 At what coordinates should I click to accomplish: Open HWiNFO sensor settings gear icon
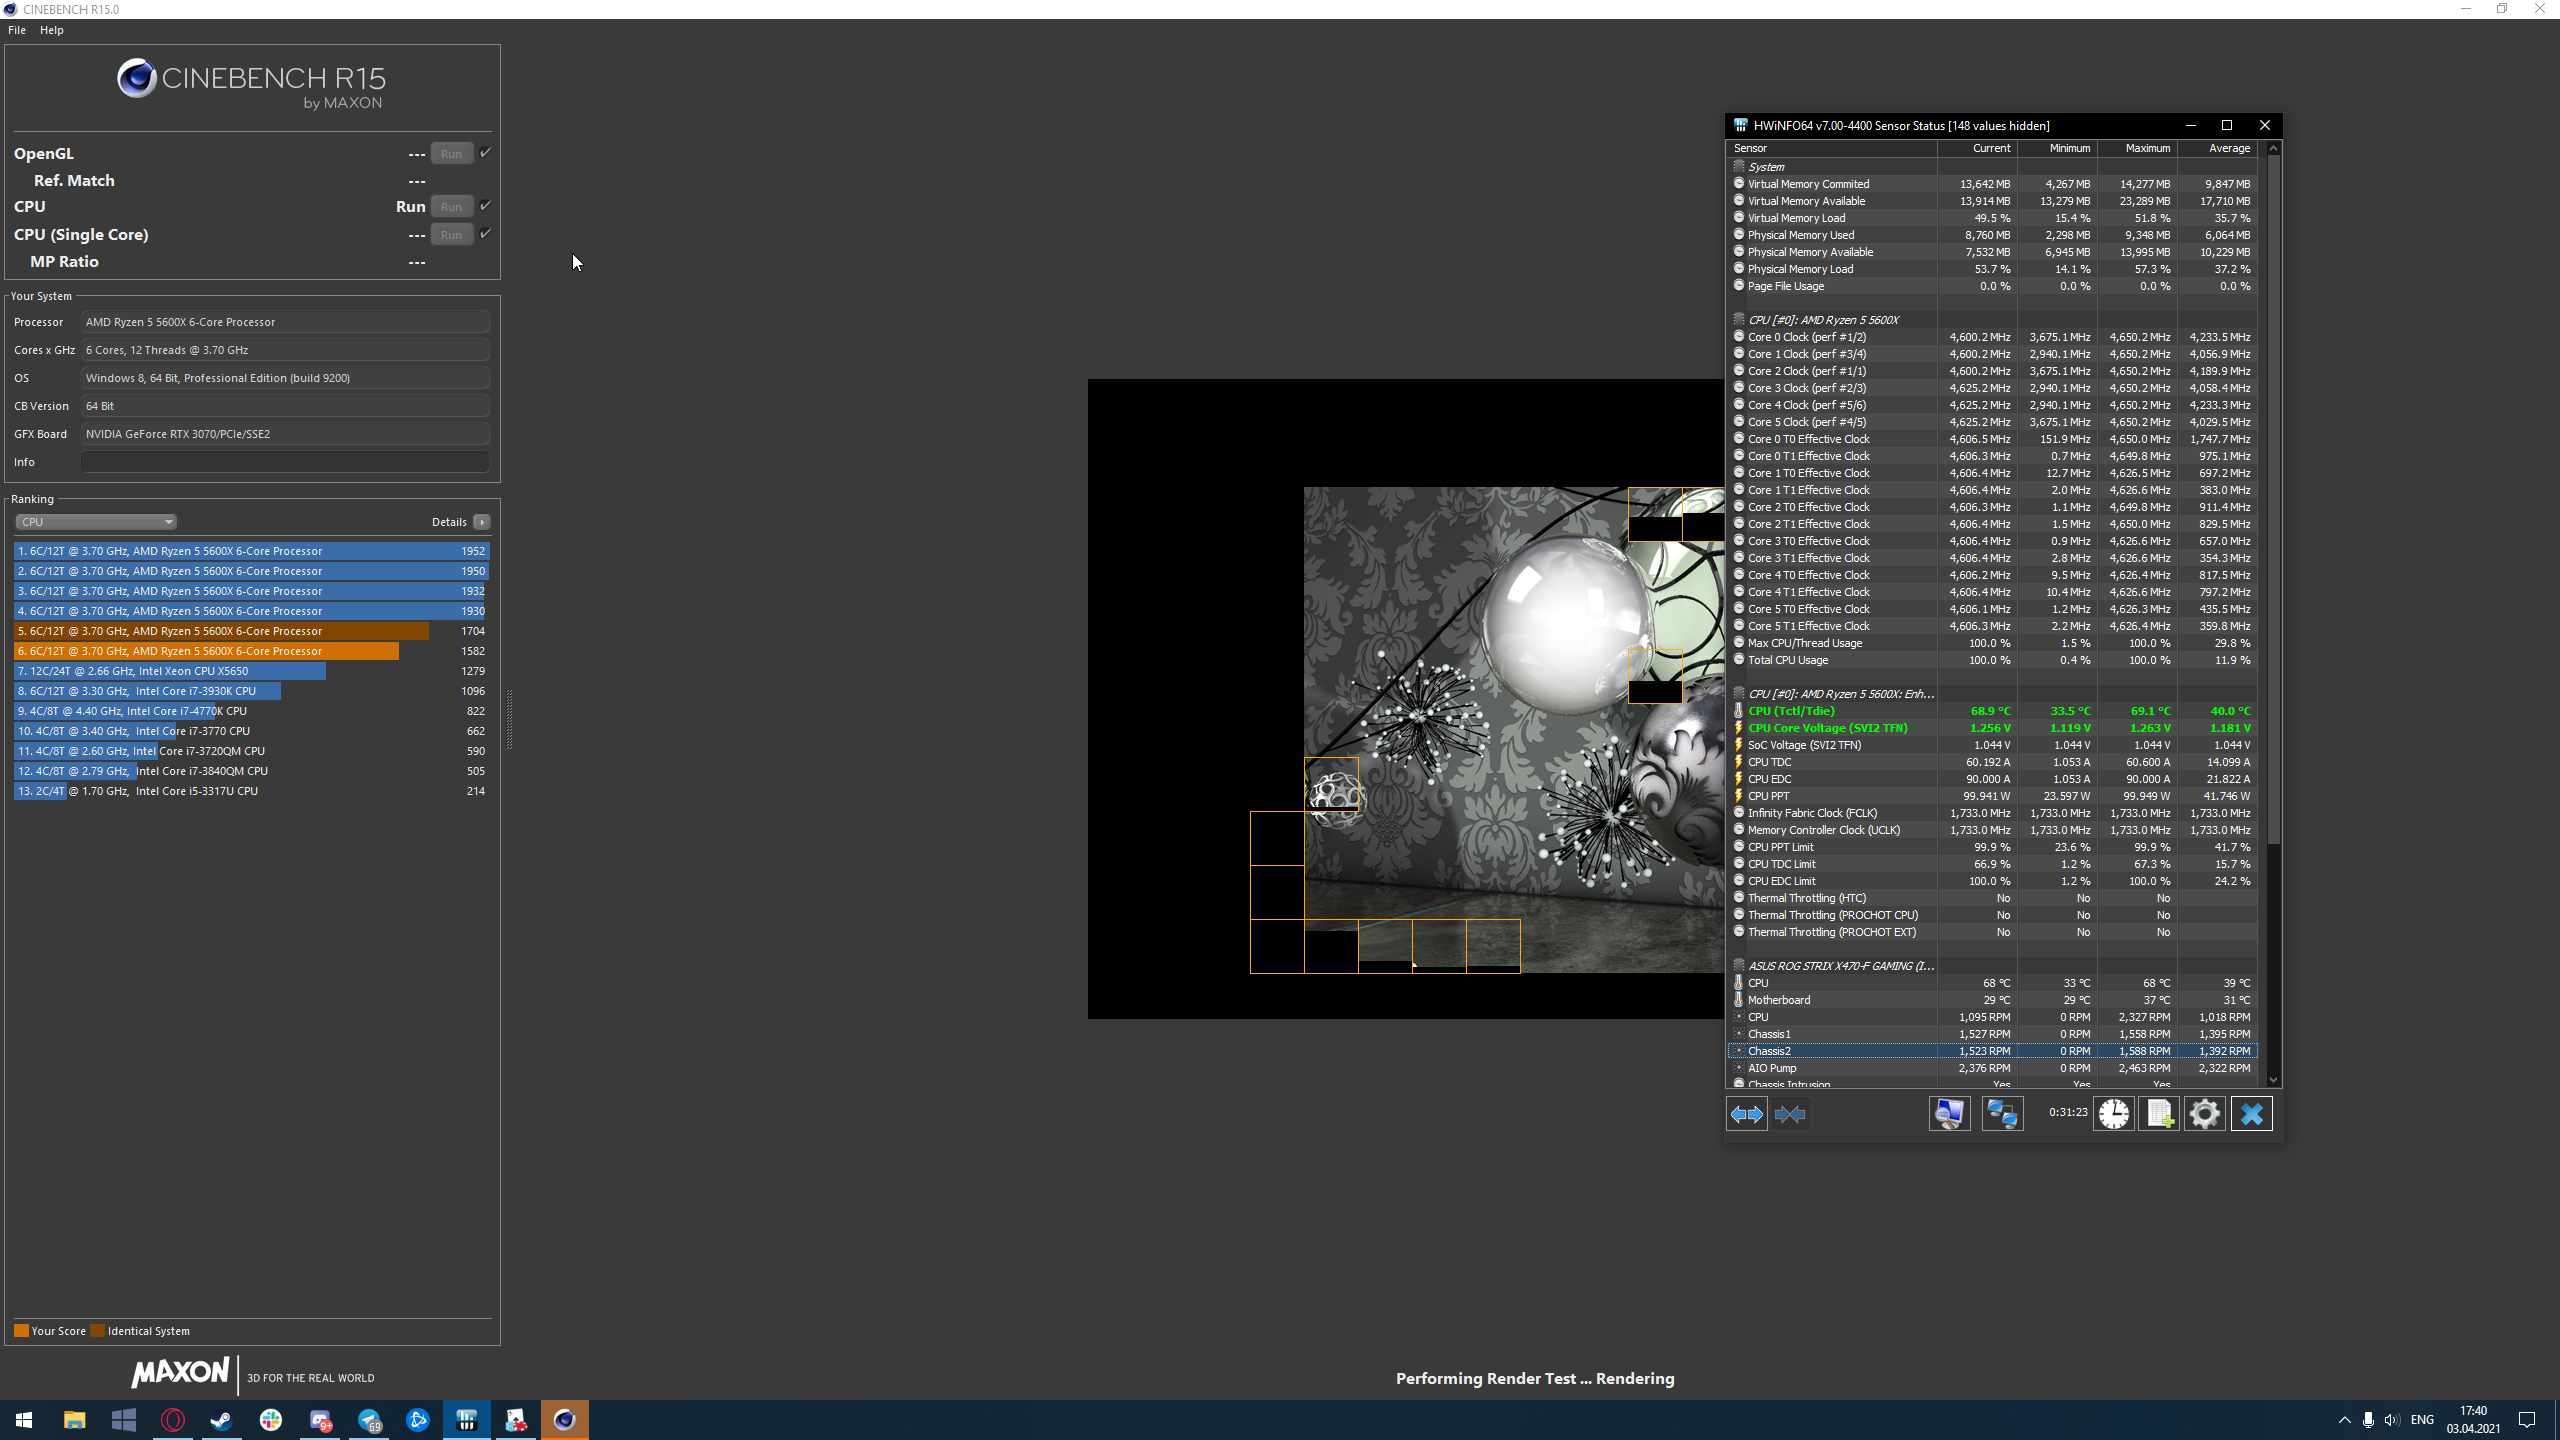tap(2204, 1114)
